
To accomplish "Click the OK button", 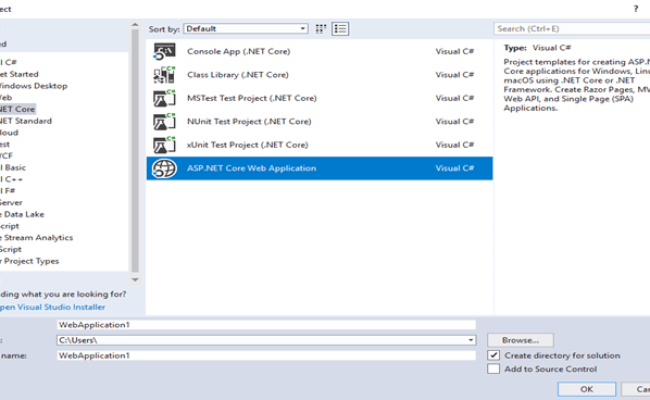I will [x=587, y=389].
